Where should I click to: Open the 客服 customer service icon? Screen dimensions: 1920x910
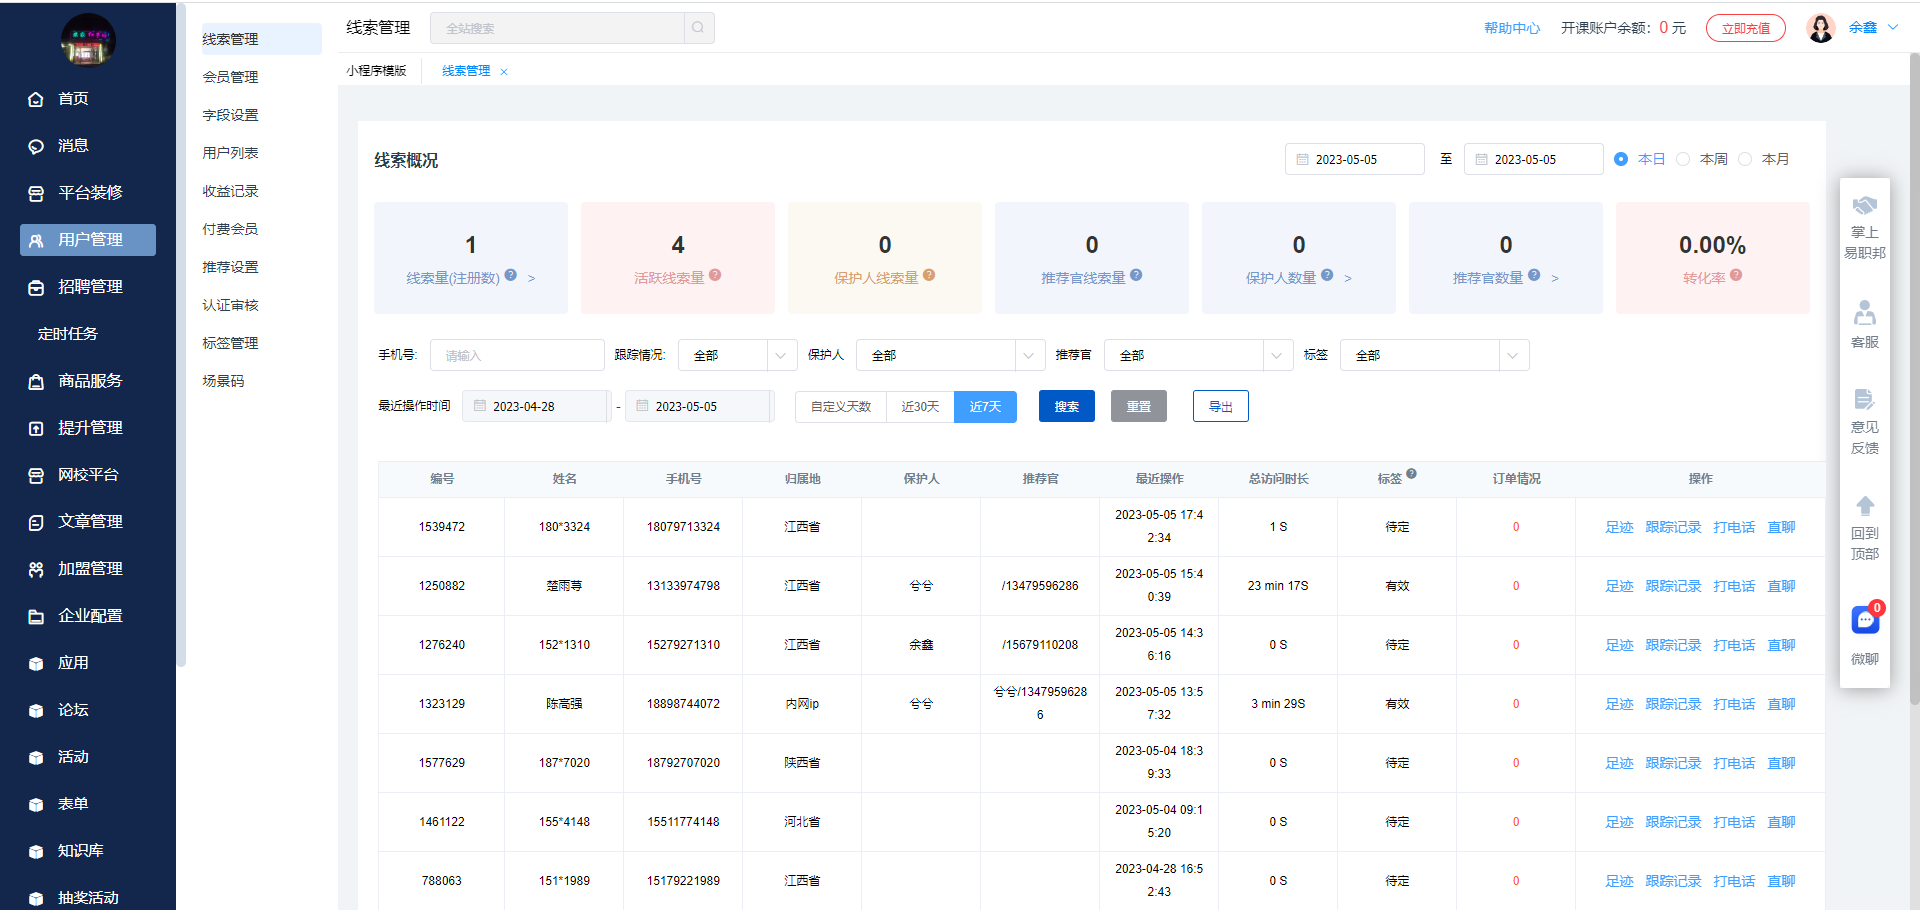1865,313
